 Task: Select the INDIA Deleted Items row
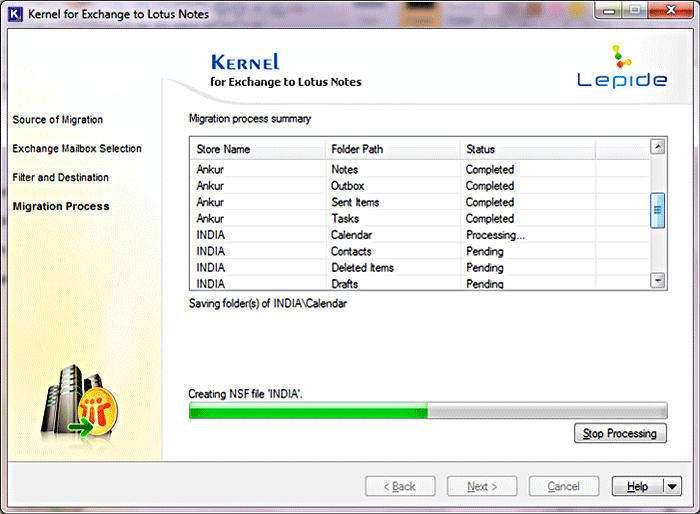coord(420,267)
